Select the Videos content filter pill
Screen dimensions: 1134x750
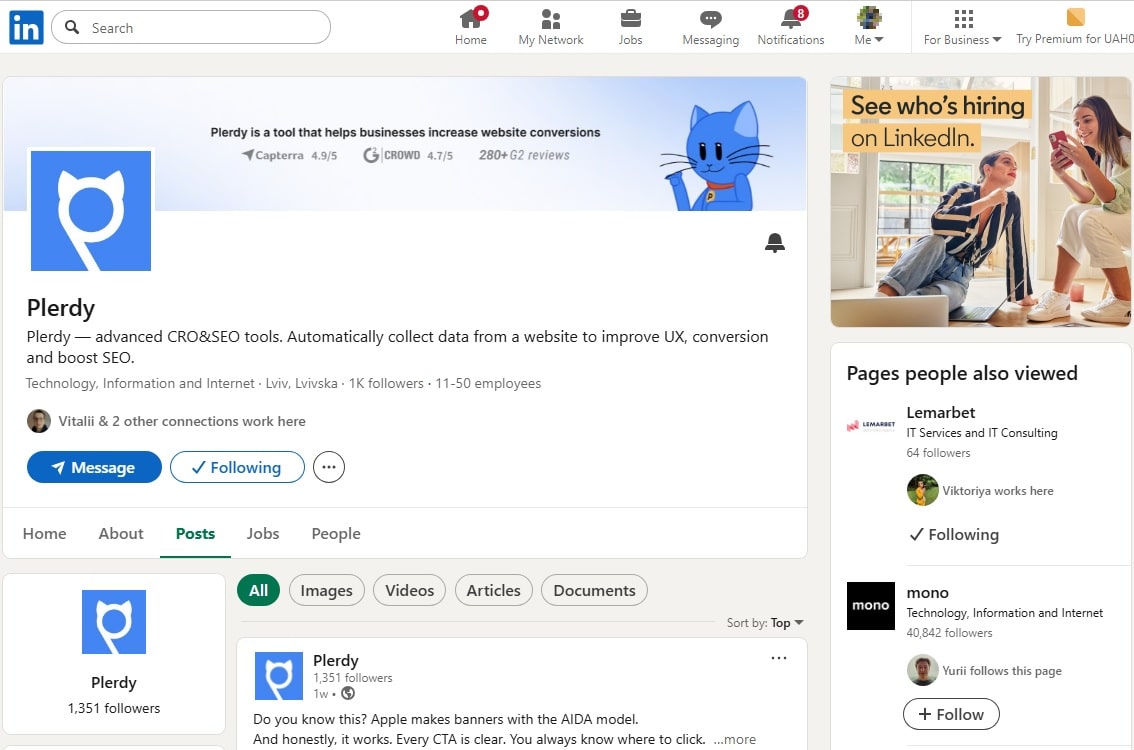[409, 590]
